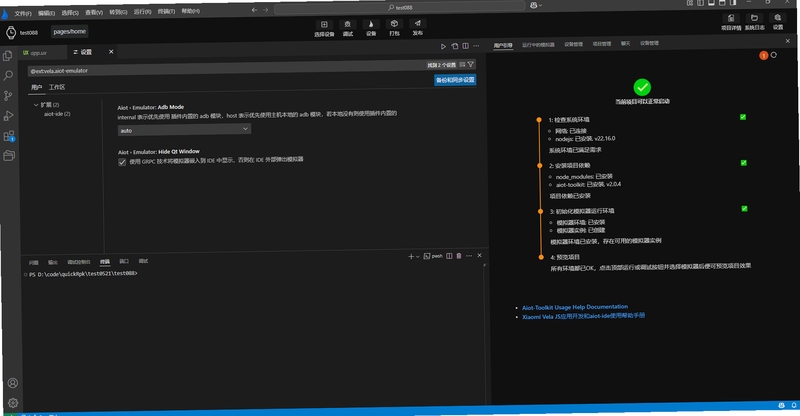Click the status bar notification bell
The image size is (800, 416).
pos(794,405)
